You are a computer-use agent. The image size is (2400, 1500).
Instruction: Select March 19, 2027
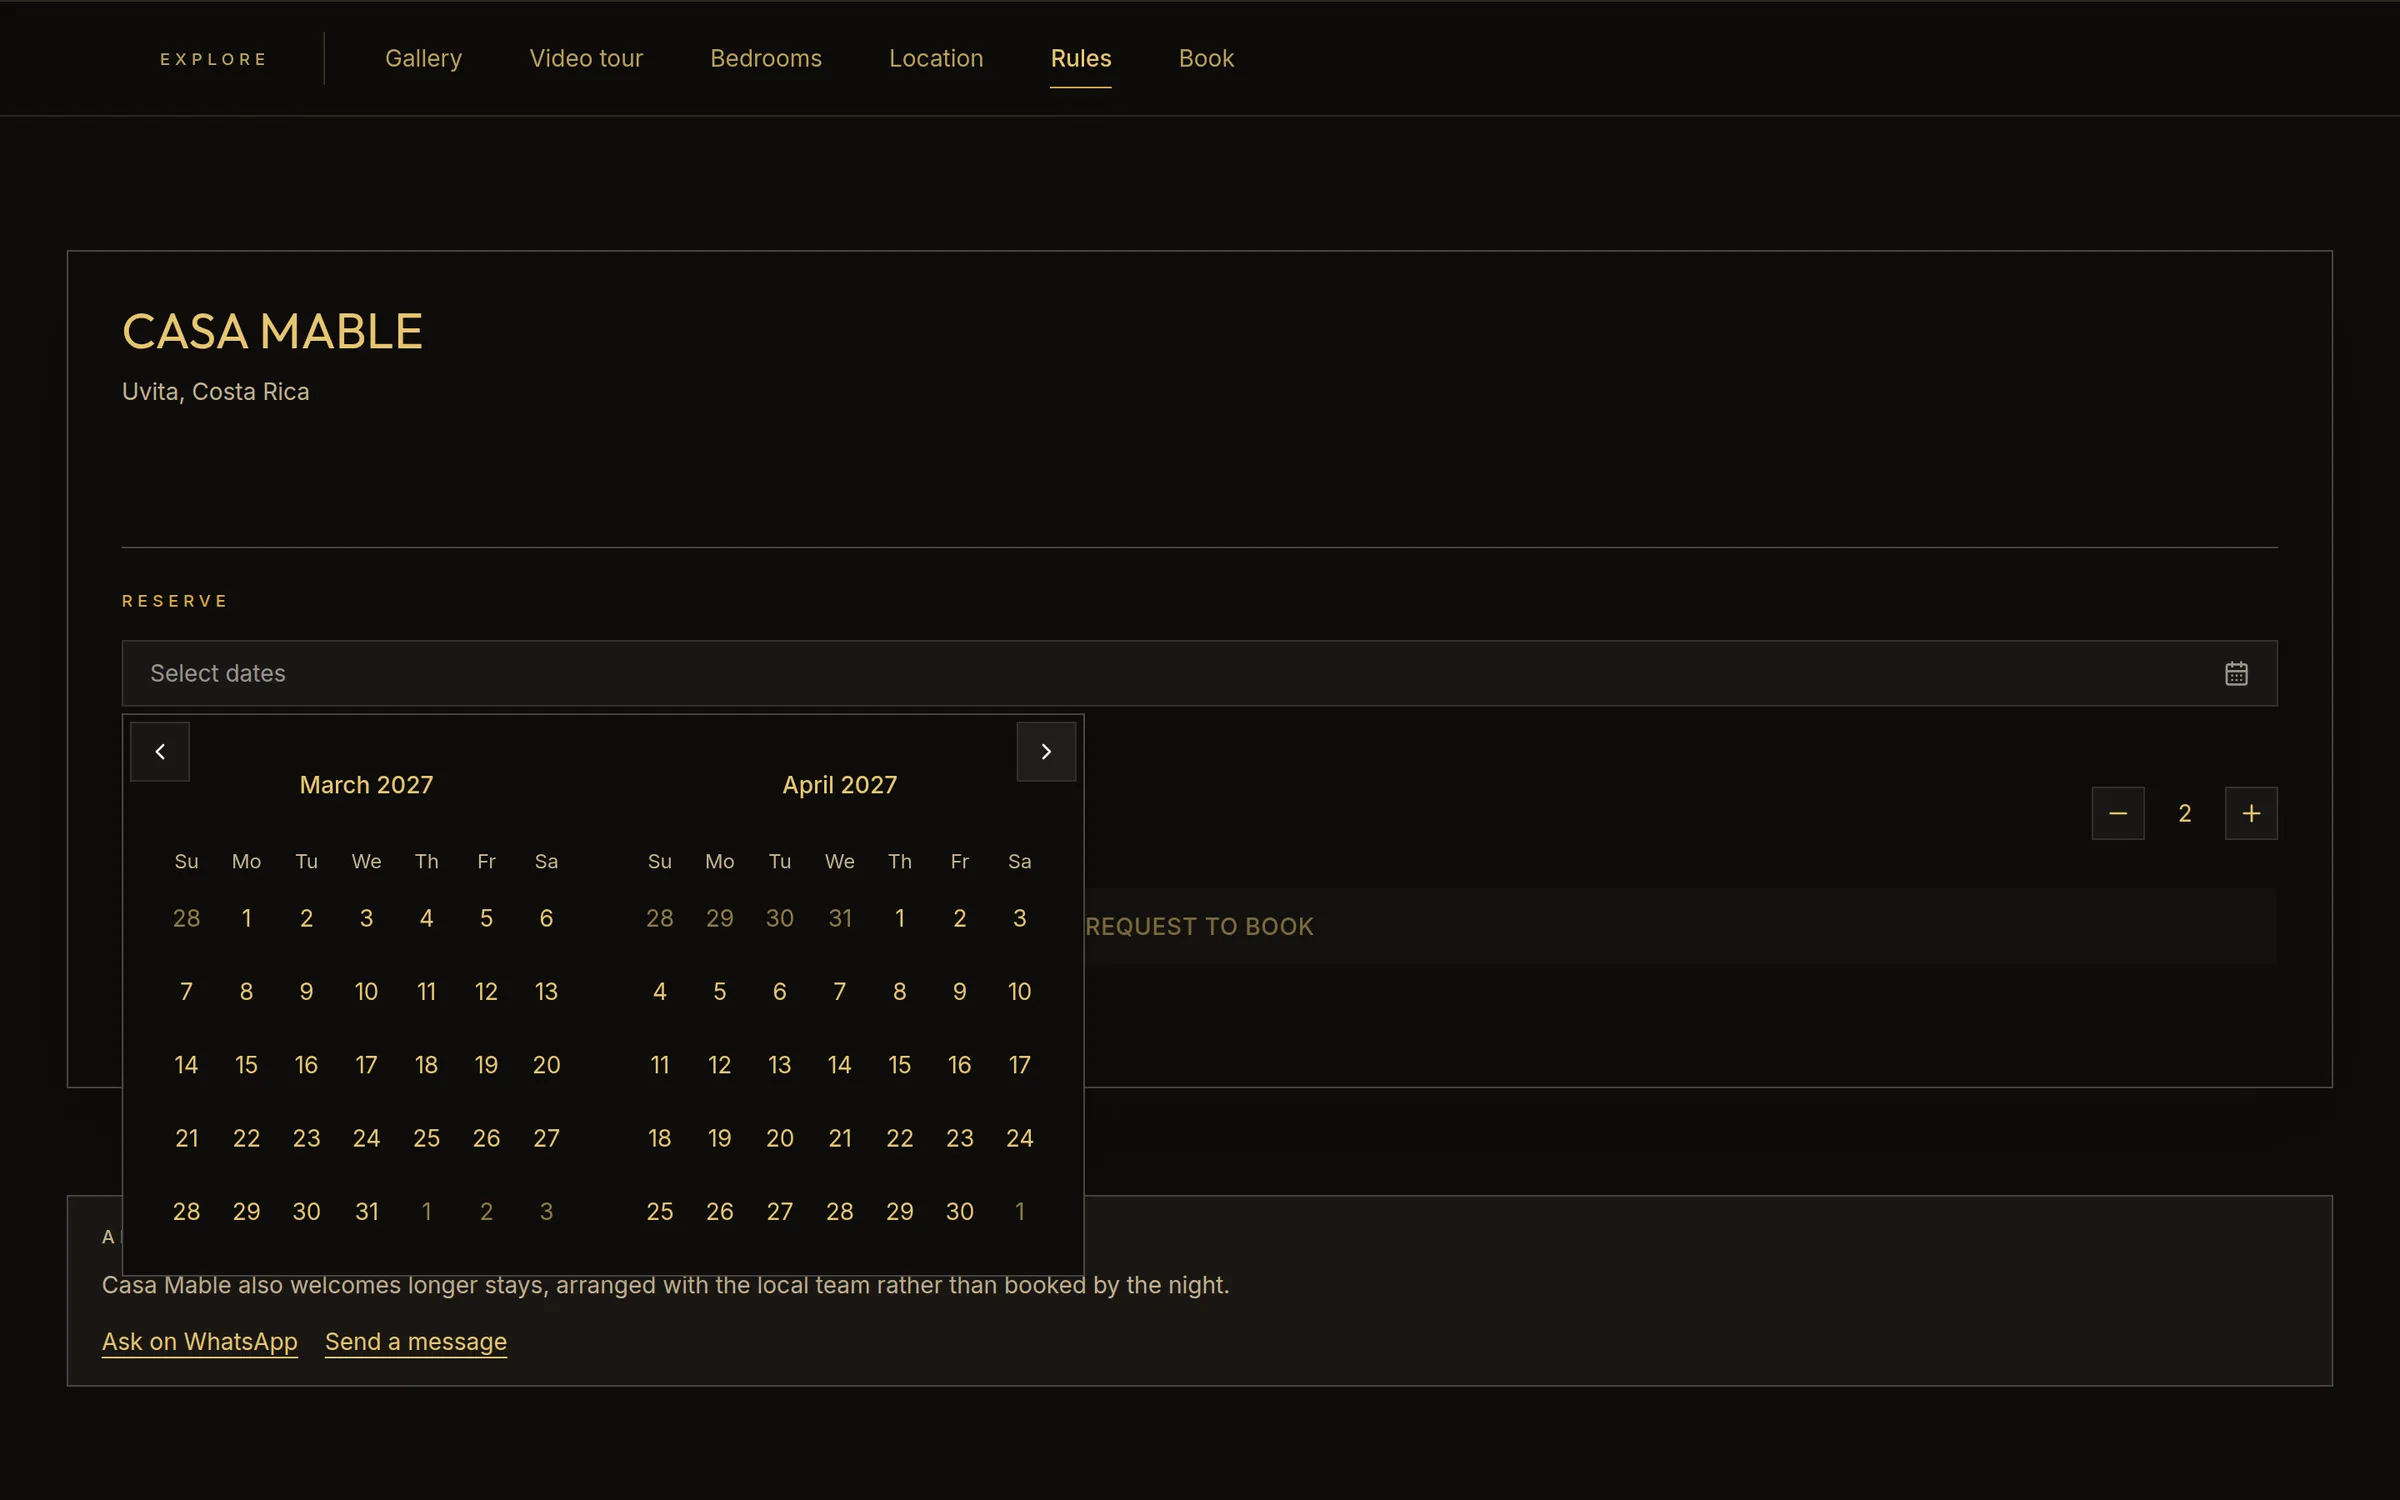coord(486,1065)
